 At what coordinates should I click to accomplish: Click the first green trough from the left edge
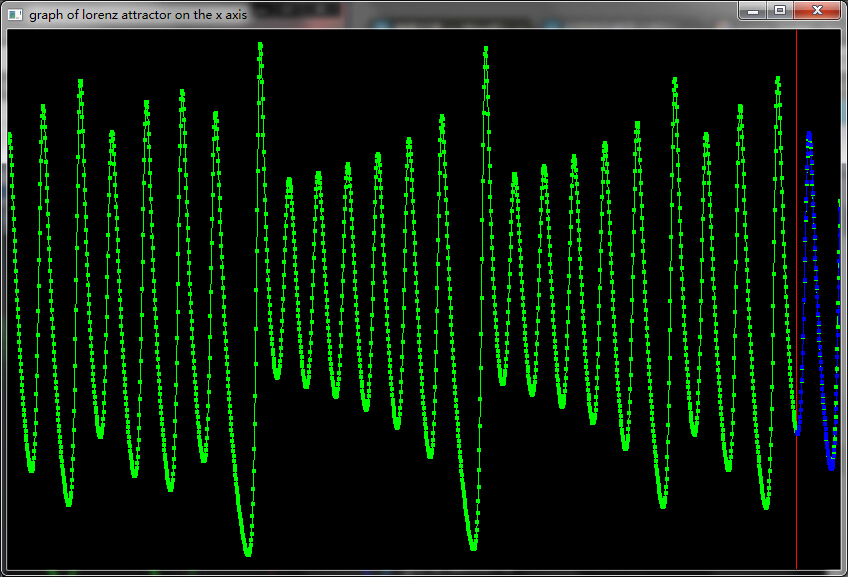pyautogui.click(x=31, y=468)
